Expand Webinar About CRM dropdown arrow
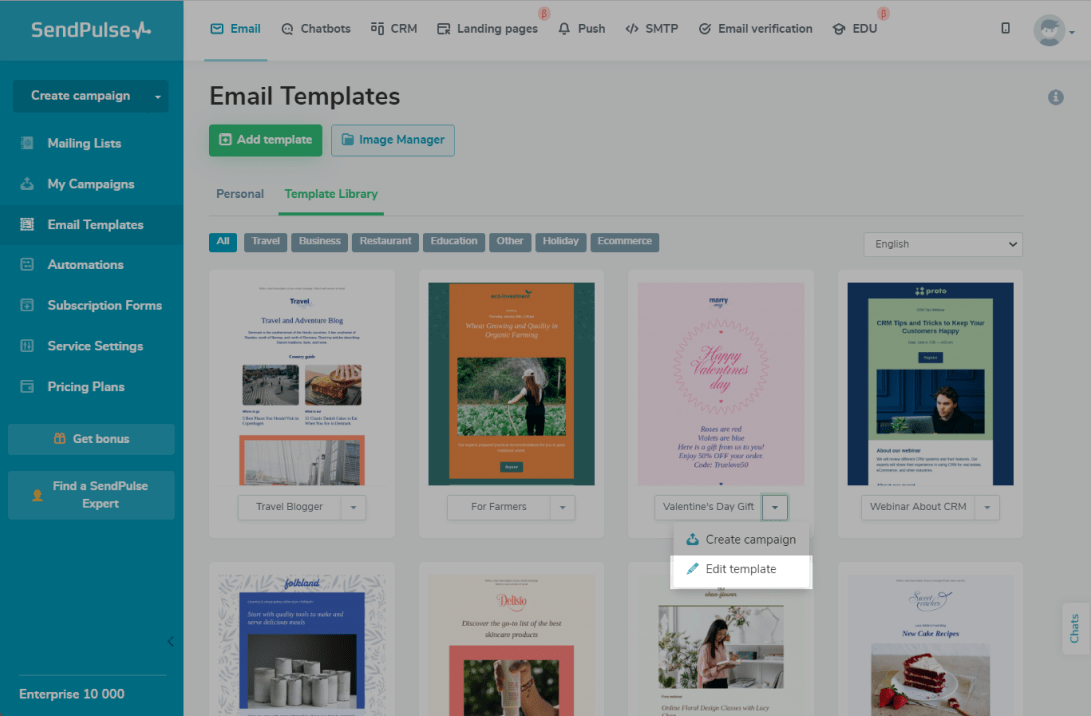This screenshot has width=1091, height=716. click(x=987, y=507)
